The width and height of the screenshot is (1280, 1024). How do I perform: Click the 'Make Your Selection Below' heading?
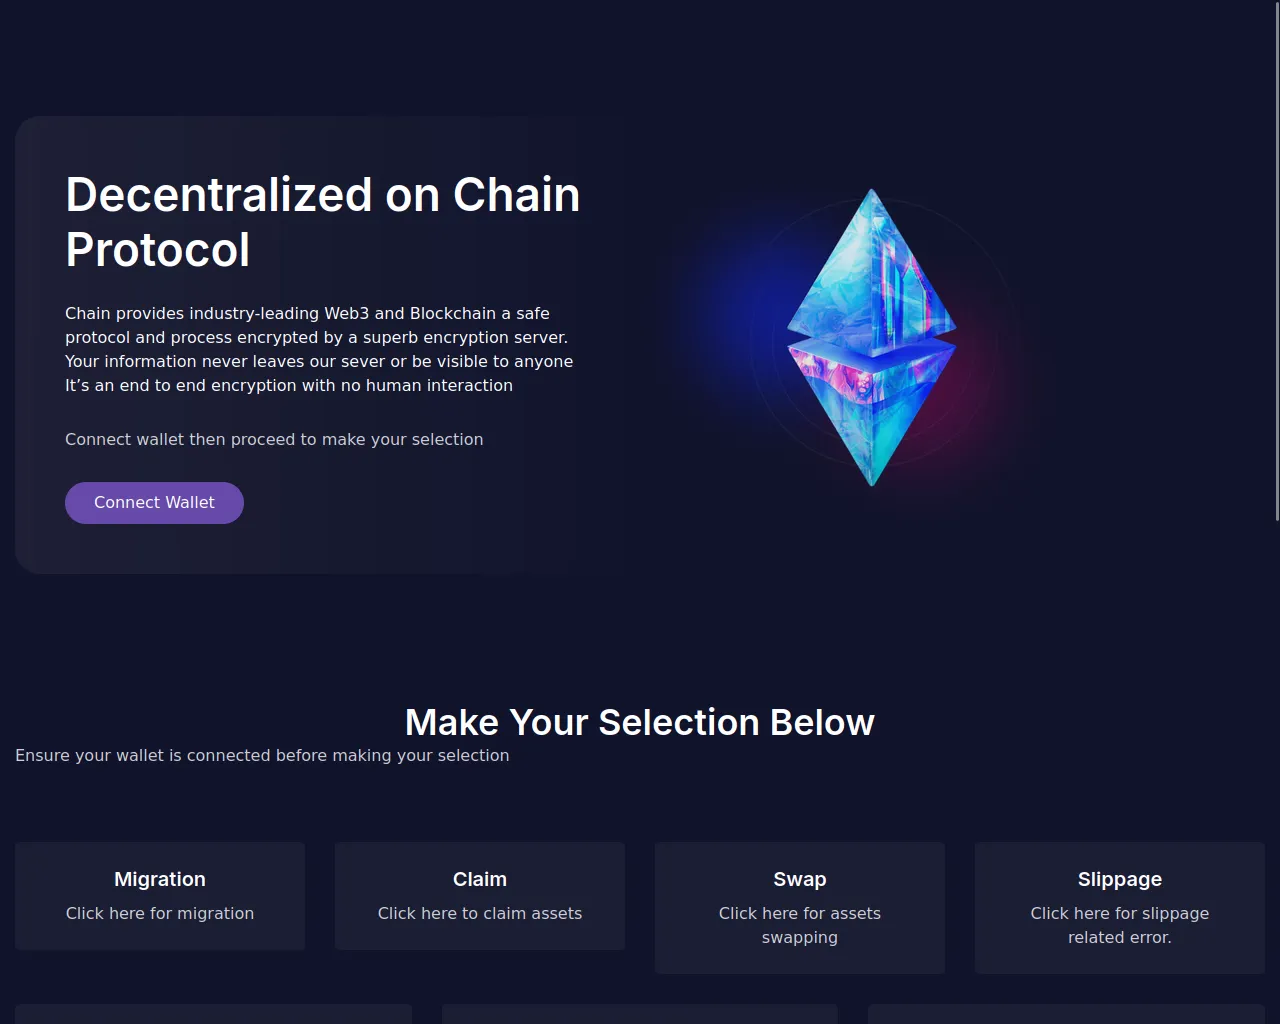(x=640, y=722)
